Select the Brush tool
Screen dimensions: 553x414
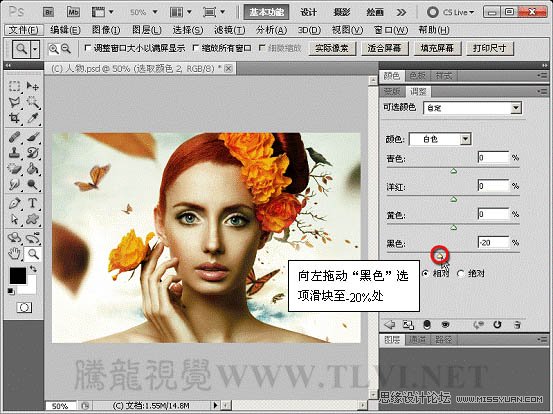[x=32, y=137]
